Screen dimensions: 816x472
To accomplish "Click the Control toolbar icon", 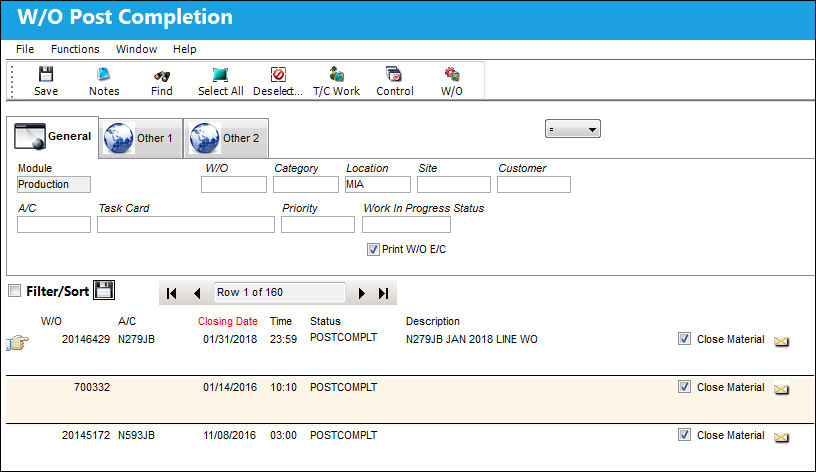I will [394, 74].
